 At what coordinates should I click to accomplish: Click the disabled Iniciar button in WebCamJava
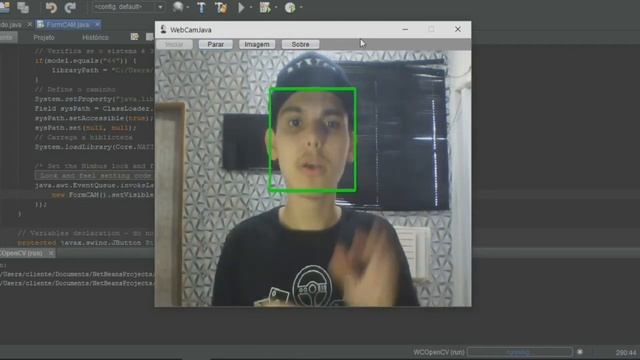[174, 44]
